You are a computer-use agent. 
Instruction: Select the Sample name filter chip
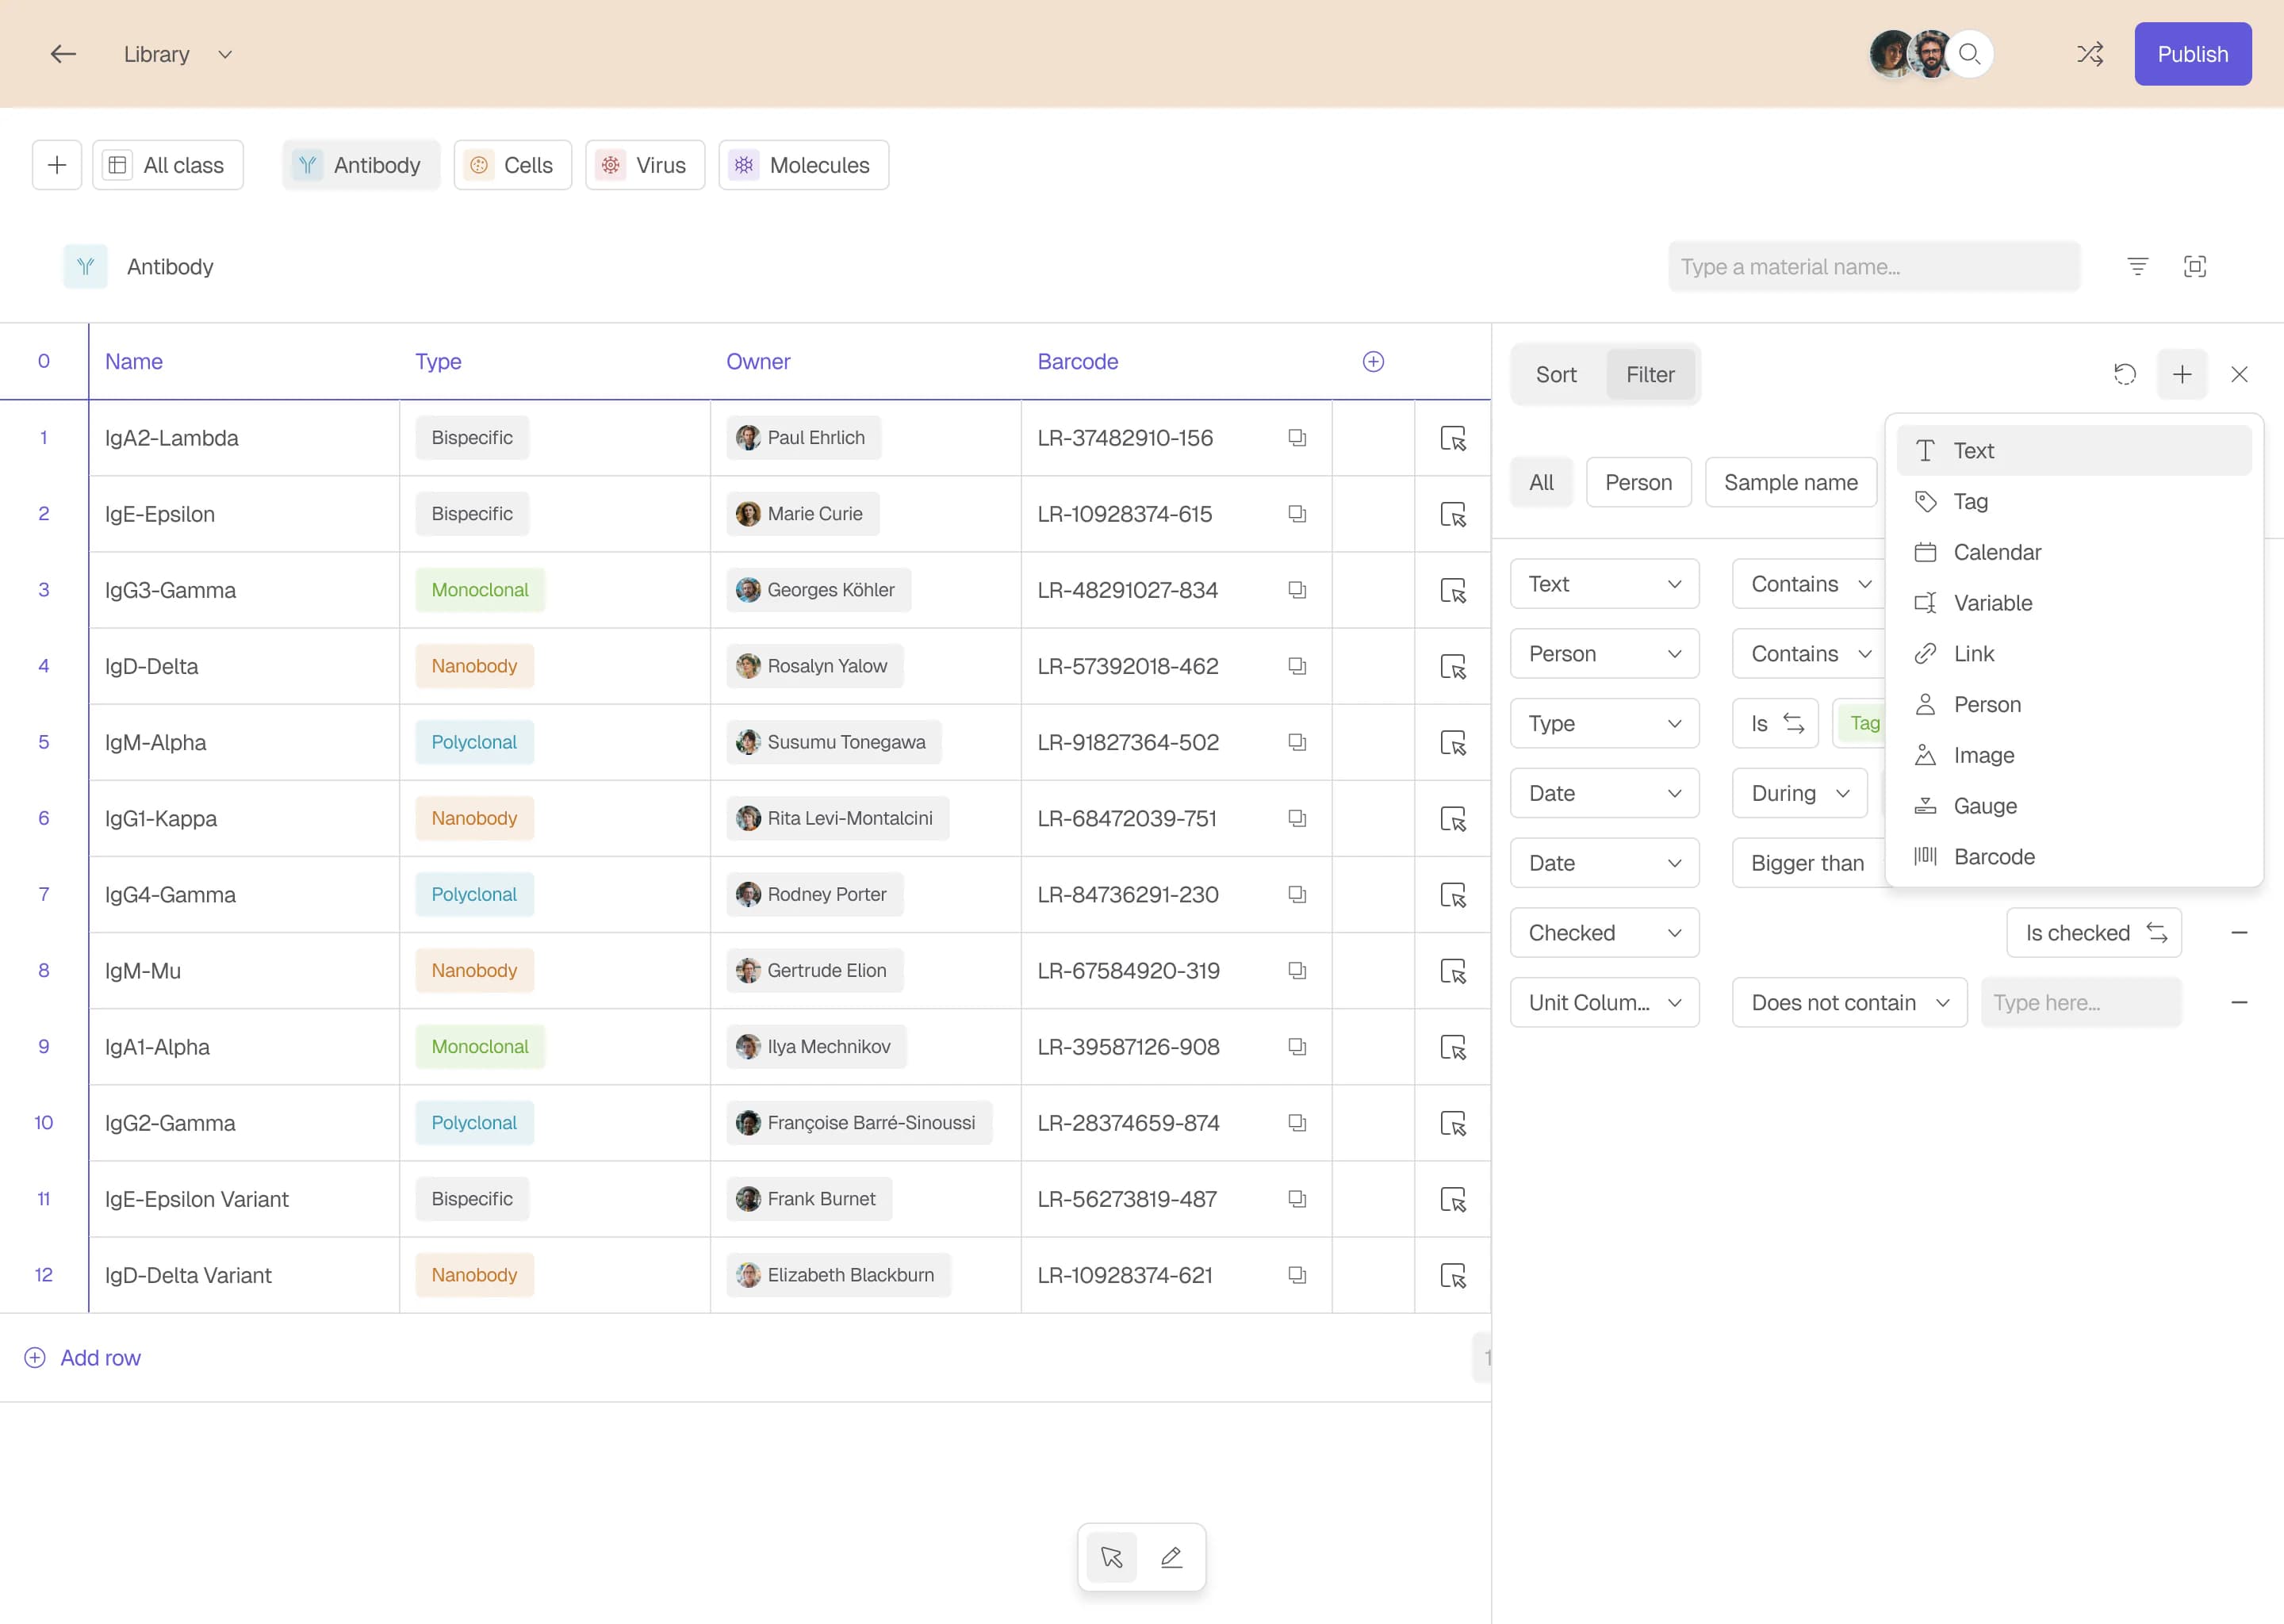1790,483
